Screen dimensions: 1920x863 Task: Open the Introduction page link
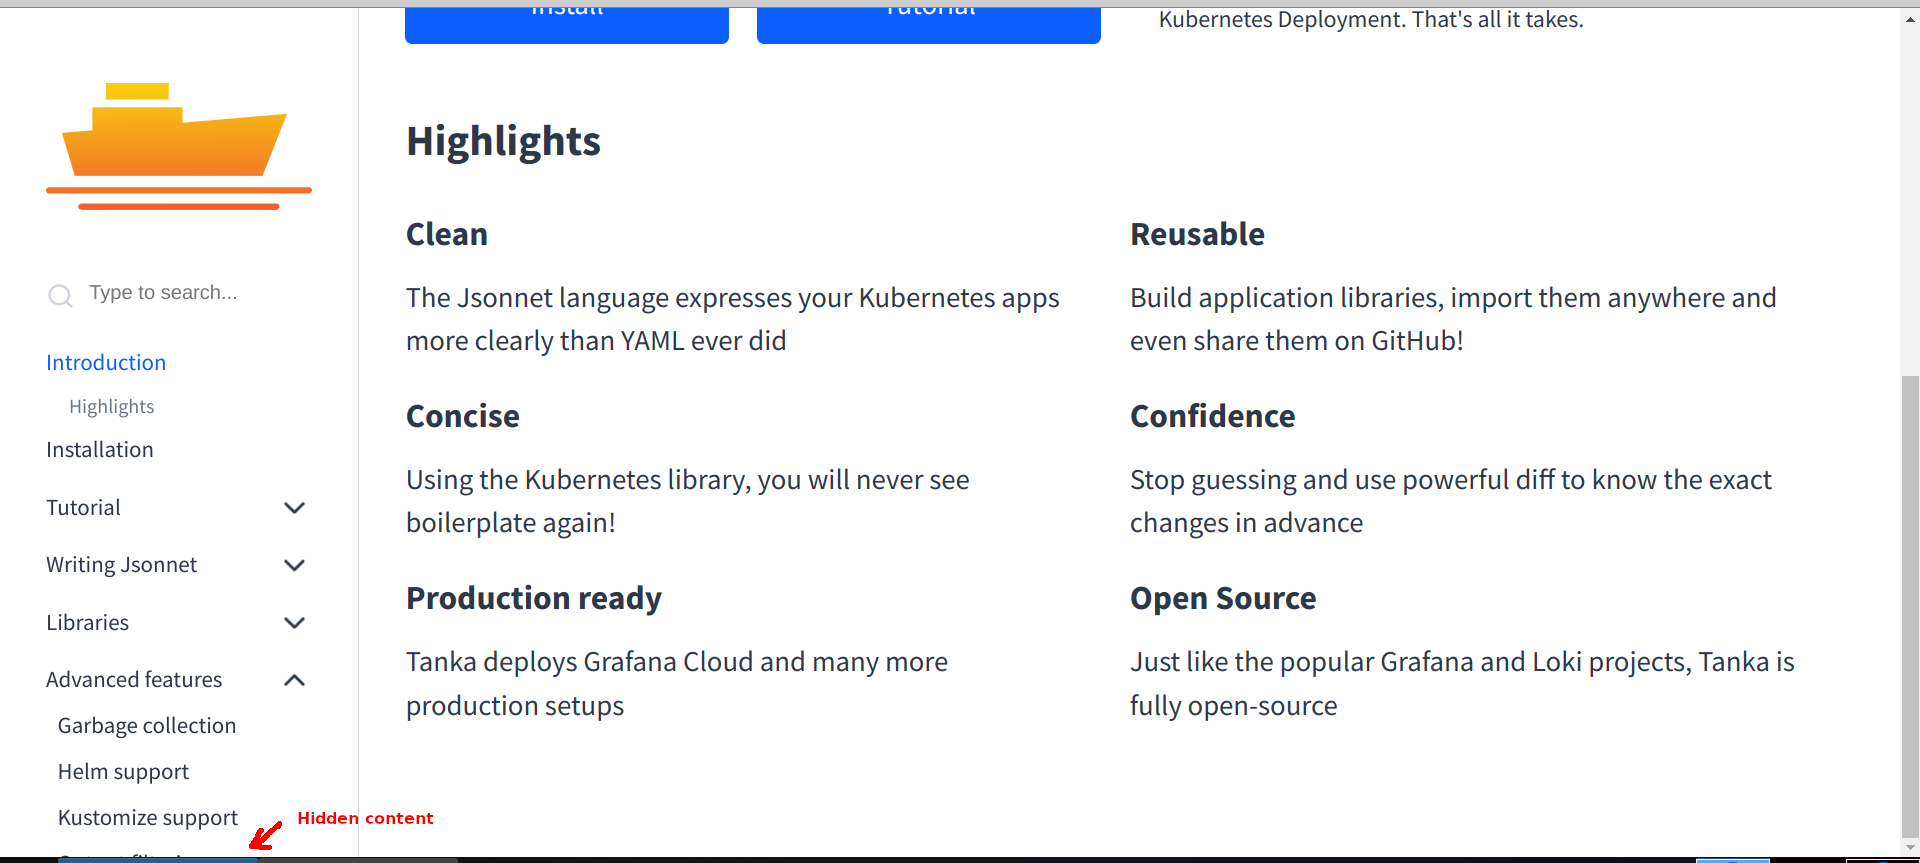tap(106, 363)
